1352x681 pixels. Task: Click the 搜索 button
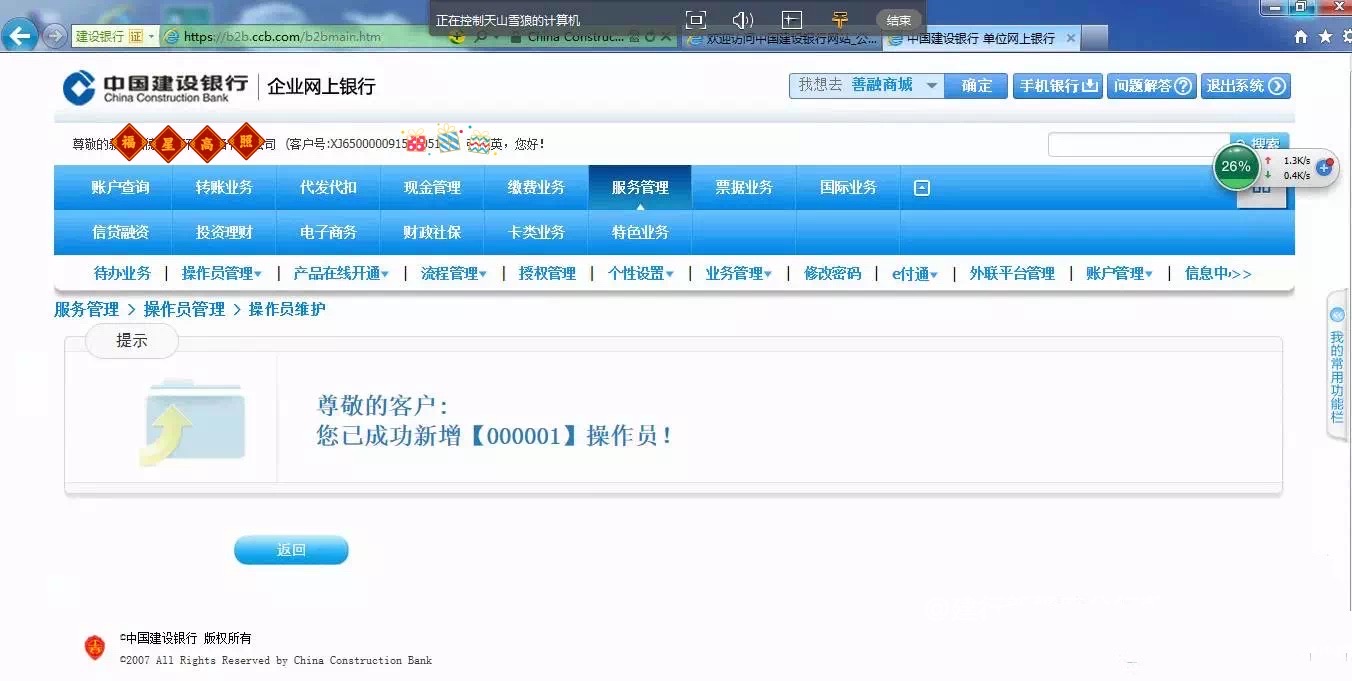(1259, 144)
